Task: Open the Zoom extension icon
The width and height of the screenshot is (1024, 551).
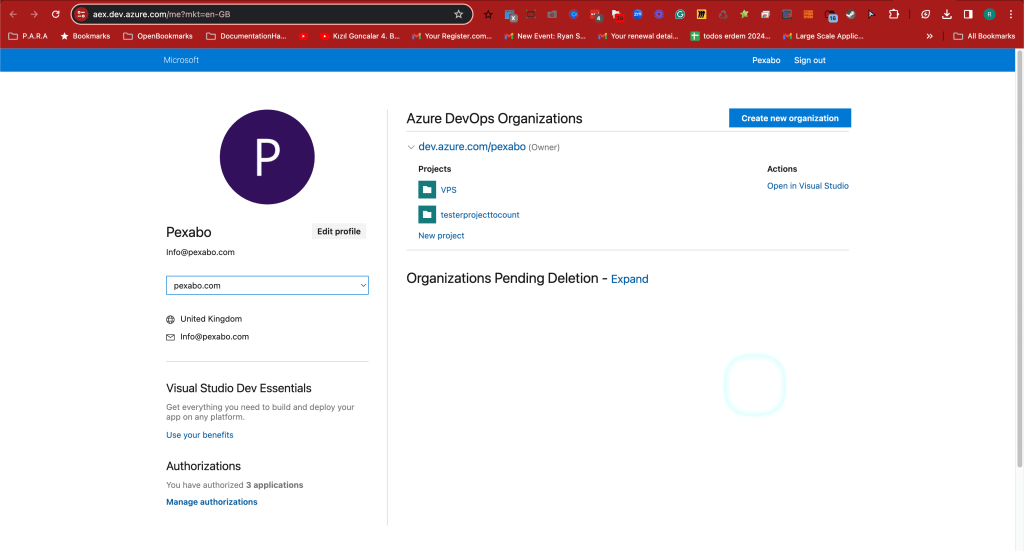Action: tap(637, 14)
